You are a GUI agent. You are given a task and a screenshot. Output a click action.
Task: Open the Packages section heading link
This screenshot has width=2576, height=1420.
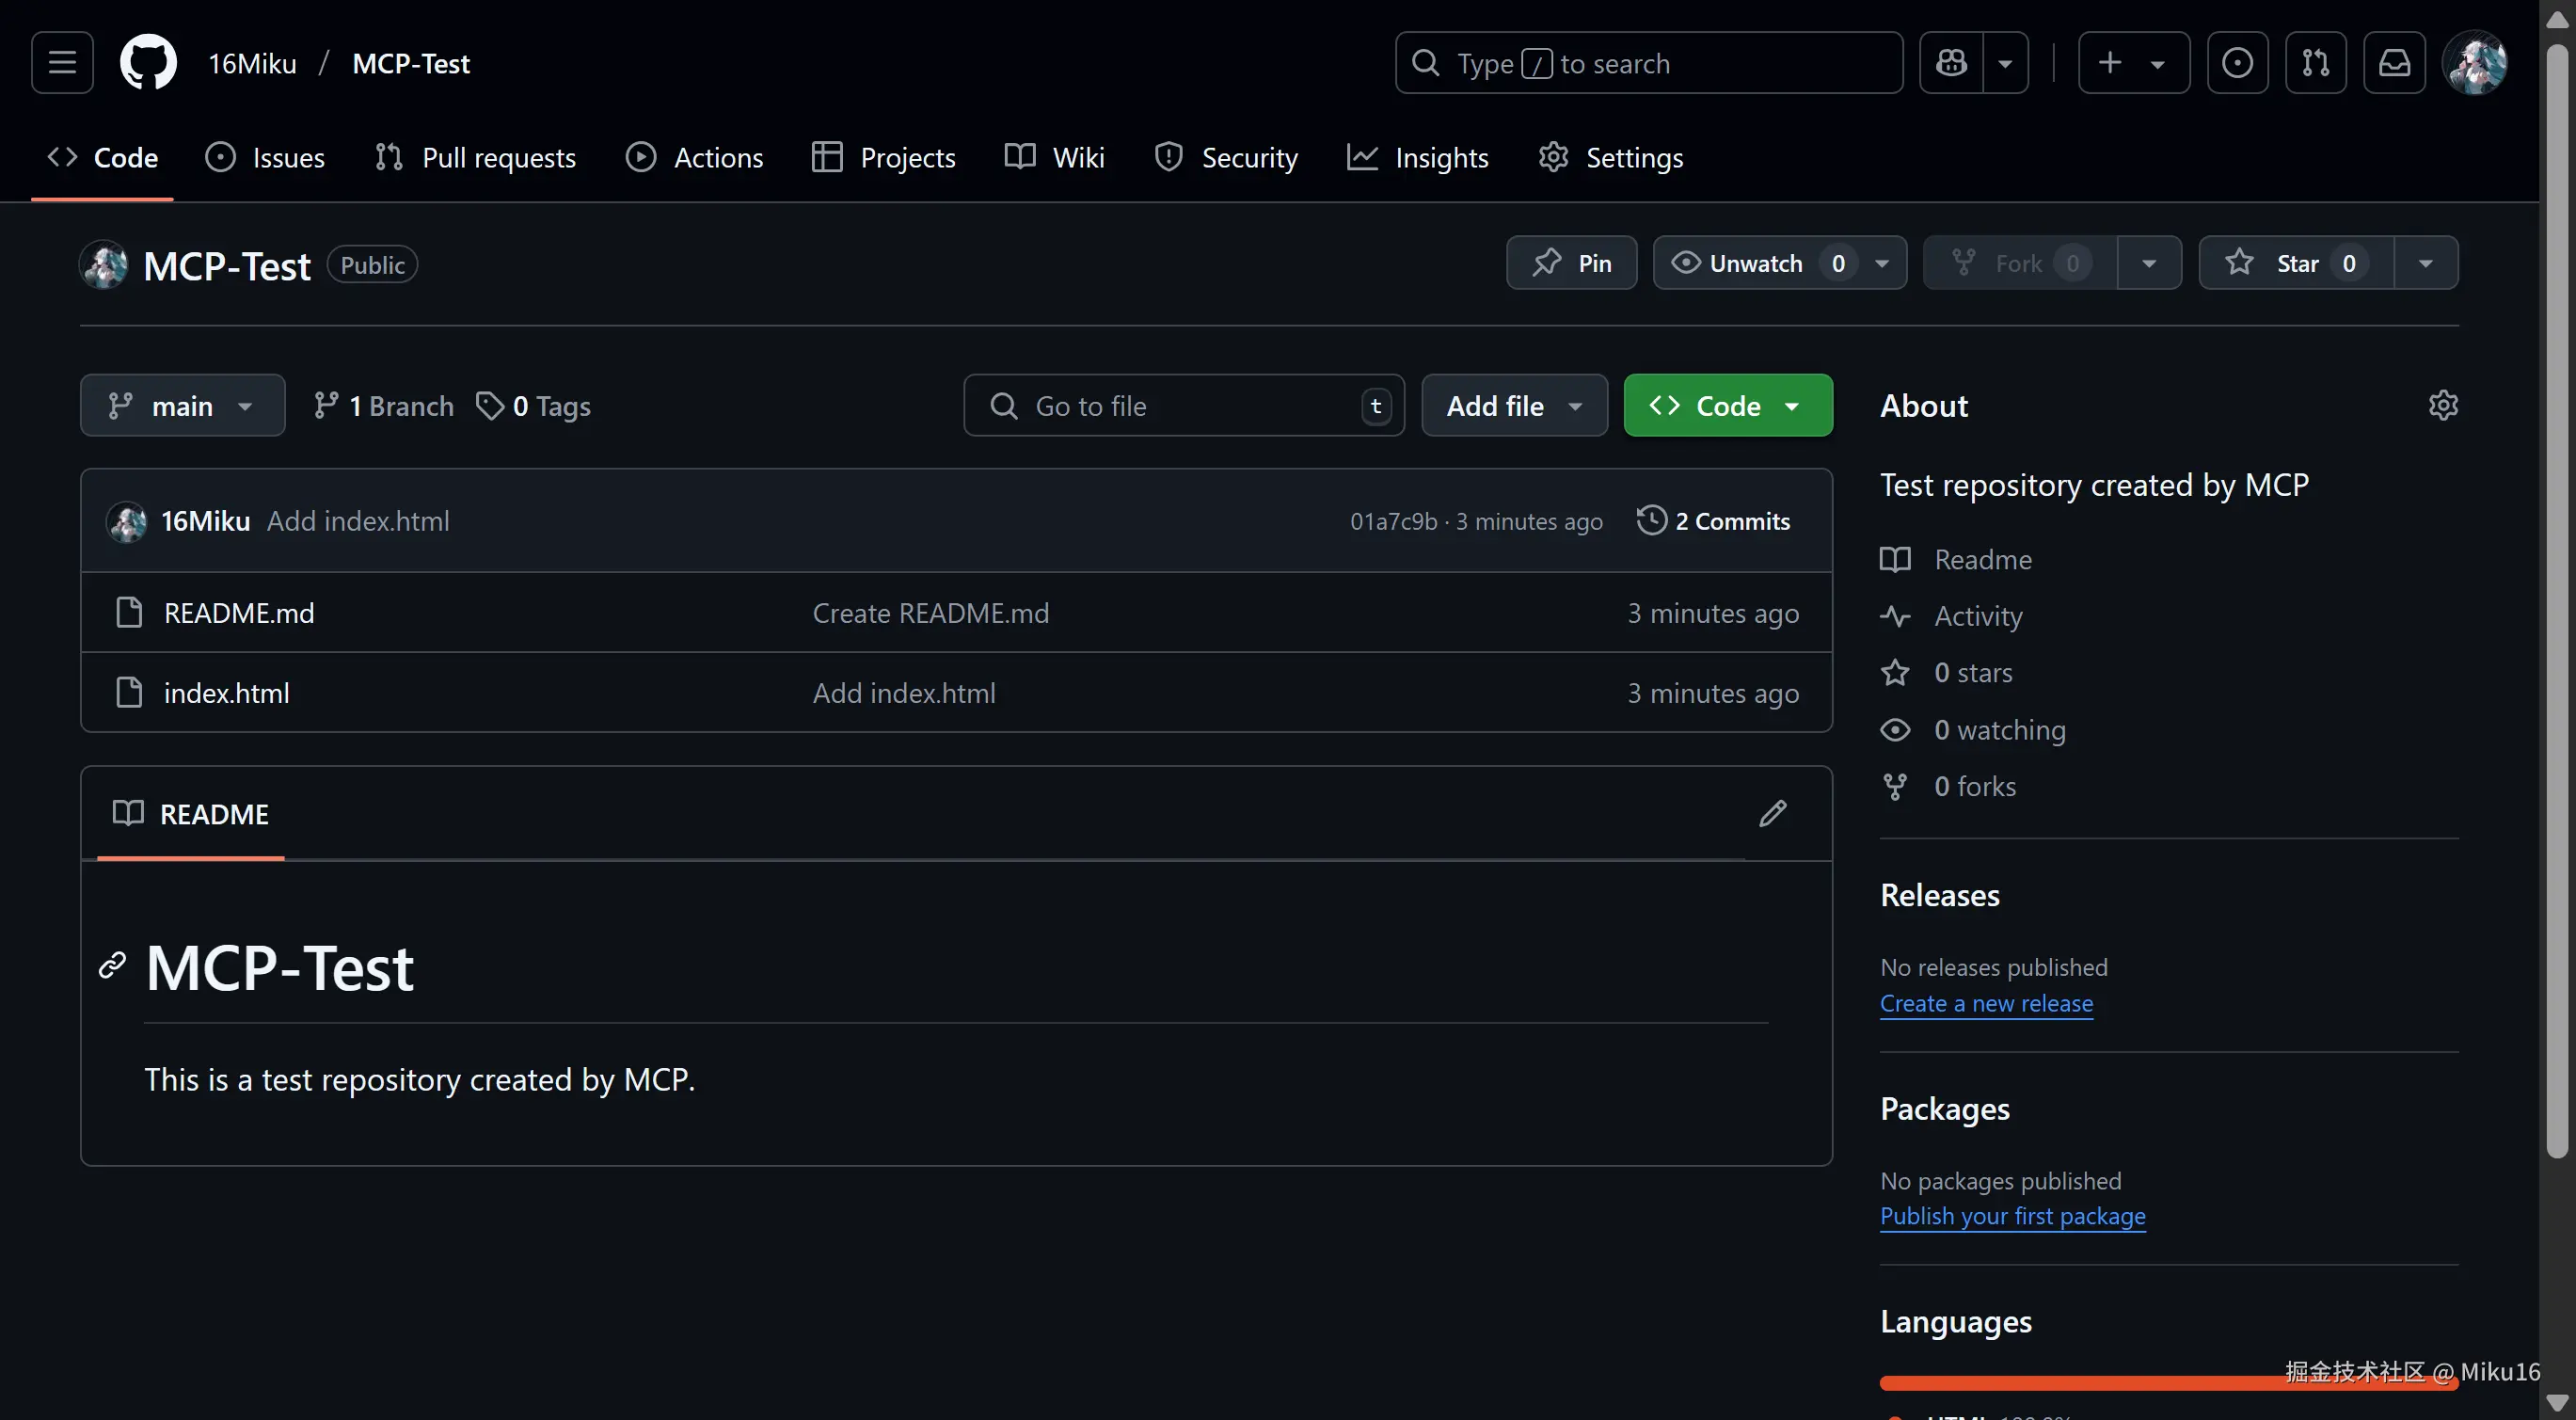(1945, 1108)
